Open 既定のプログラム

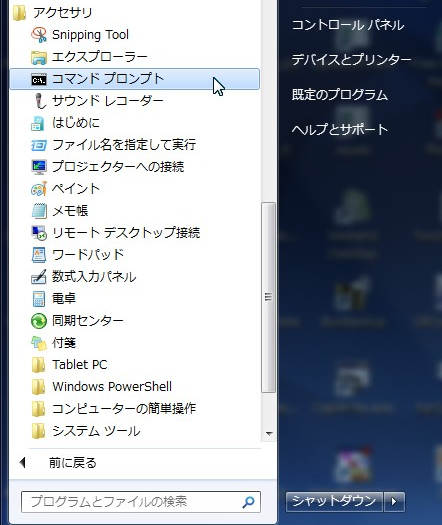[x=340, y=94]
